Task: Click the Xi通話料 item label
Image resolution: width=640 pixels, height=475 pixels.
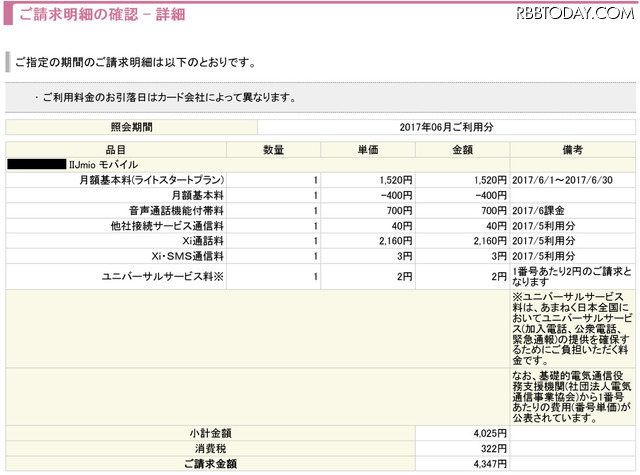Action: point(200,242)
